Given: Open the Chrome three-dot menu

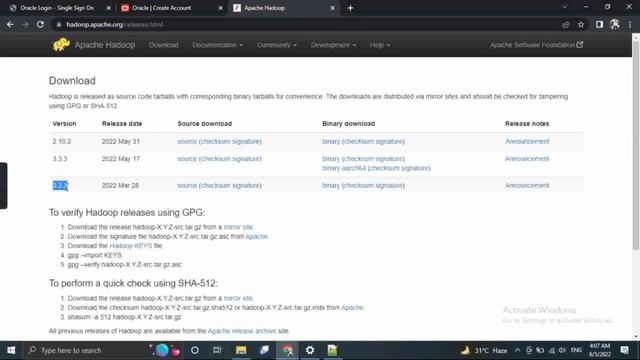Looking at the screenshot, I should pyautogui.click(x=630, y=24).
